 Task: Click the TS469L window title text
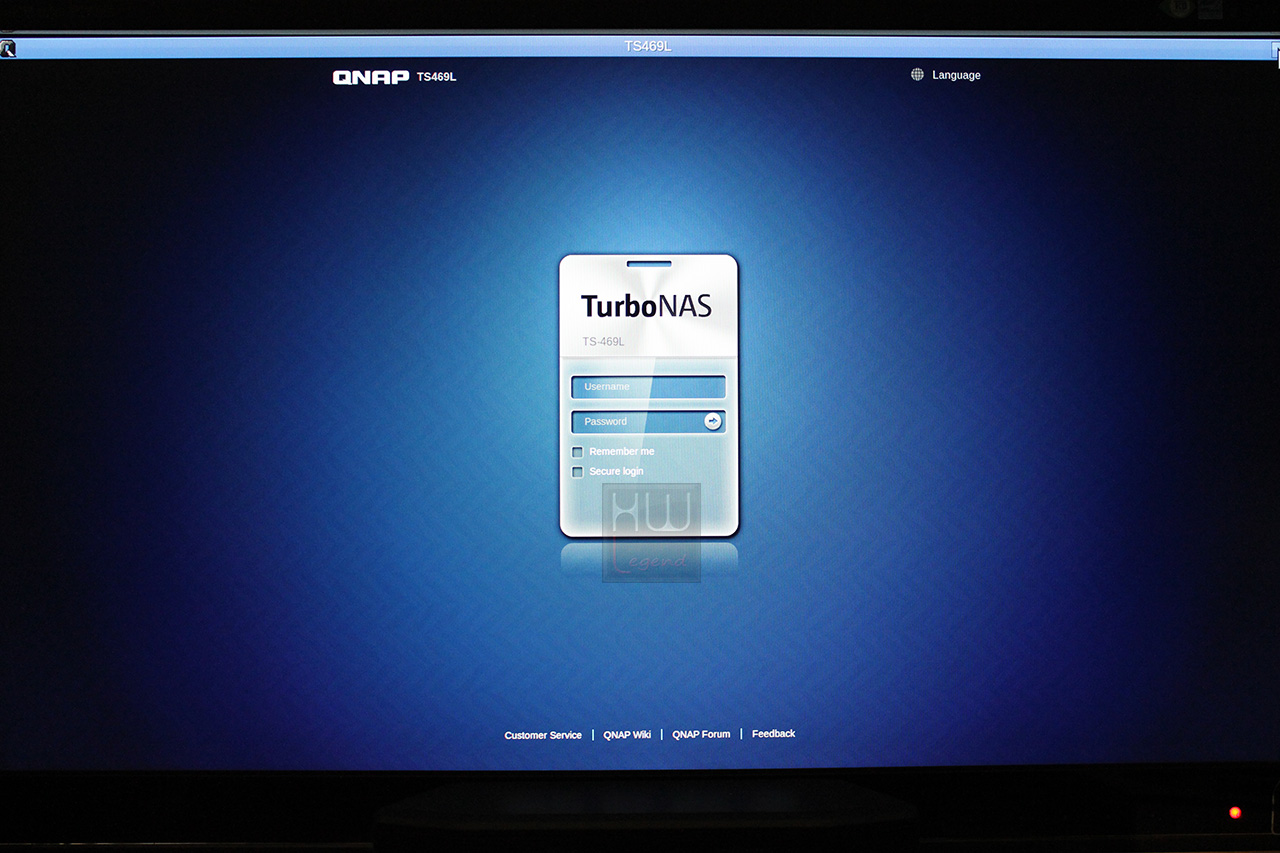(x=647, y=46)
